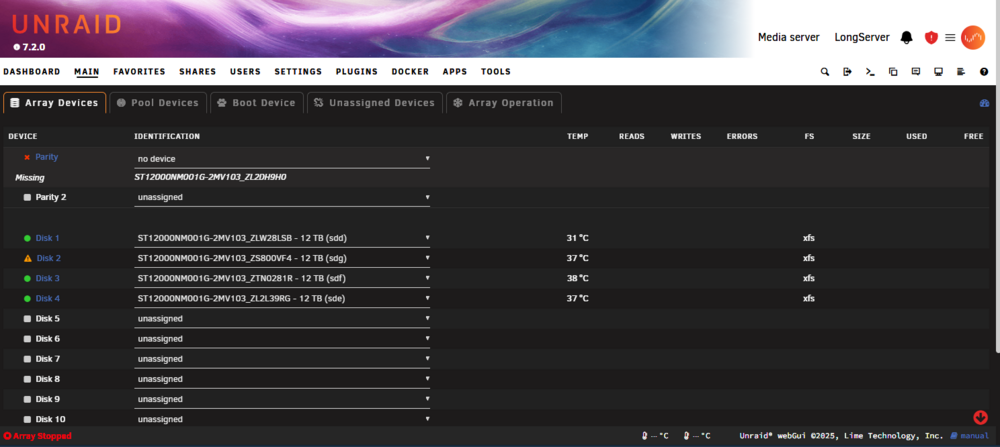Open the notifications bell
Screen dimensions: 1000x447
(x=906, y=38)
